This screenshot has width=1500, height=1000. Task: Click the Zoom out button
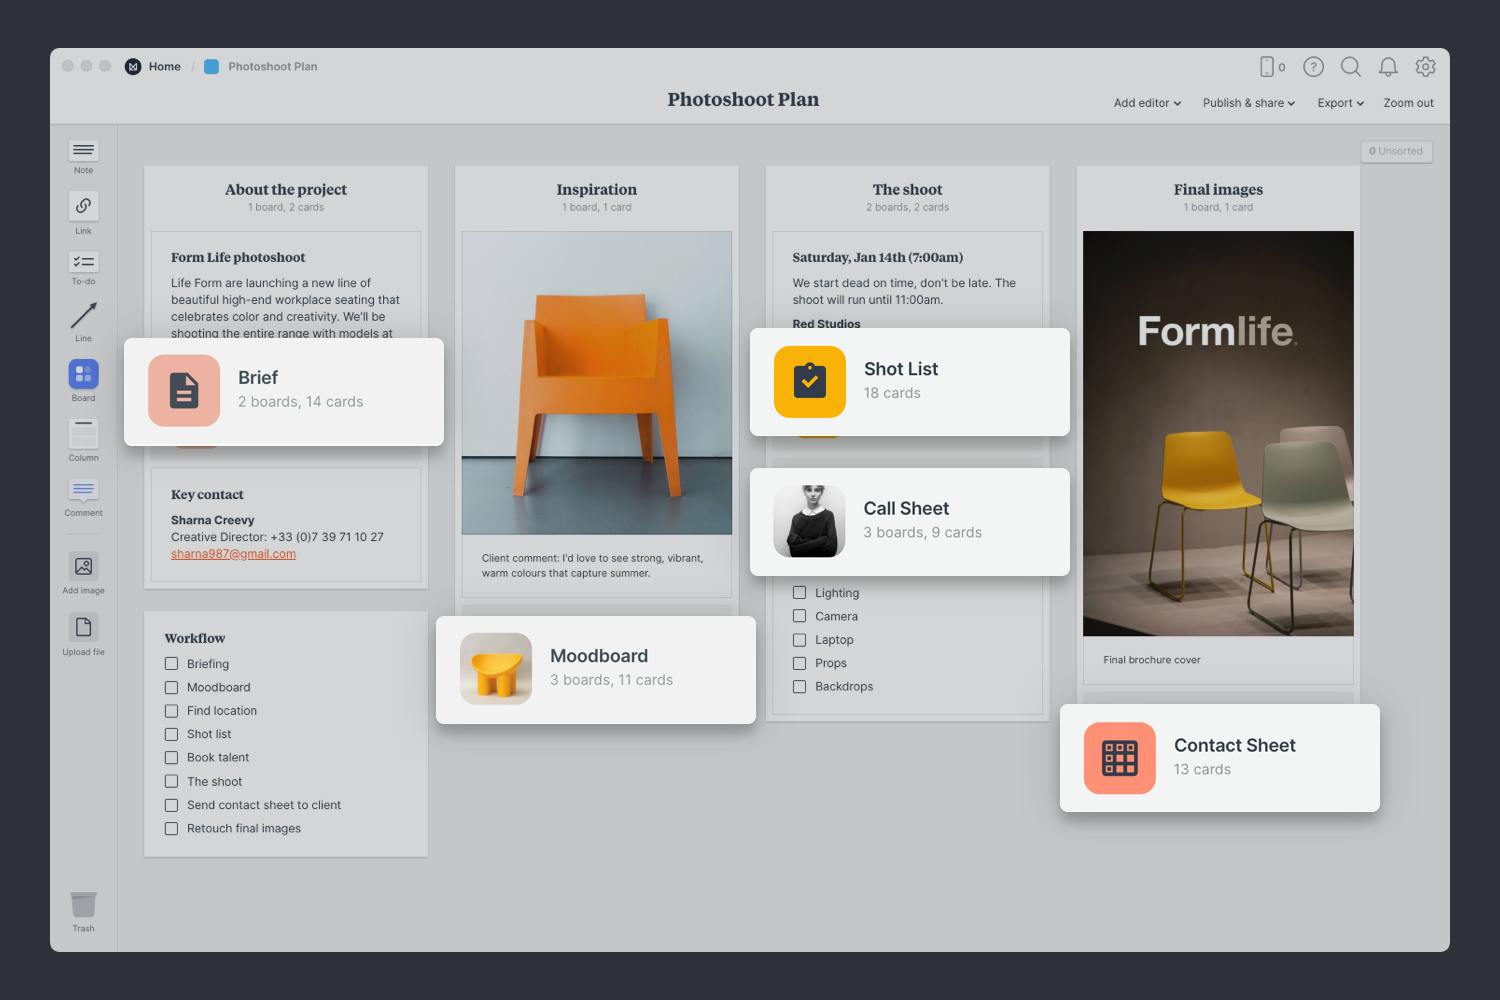(x=1408, y=103)
